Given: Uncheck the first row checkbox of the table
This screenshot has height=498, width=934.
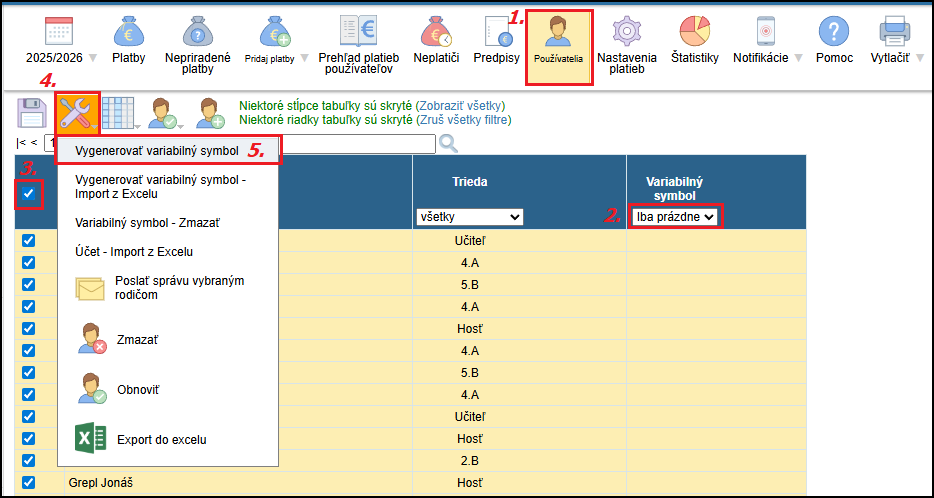Looking at the screenshot, I should point(28,241).
